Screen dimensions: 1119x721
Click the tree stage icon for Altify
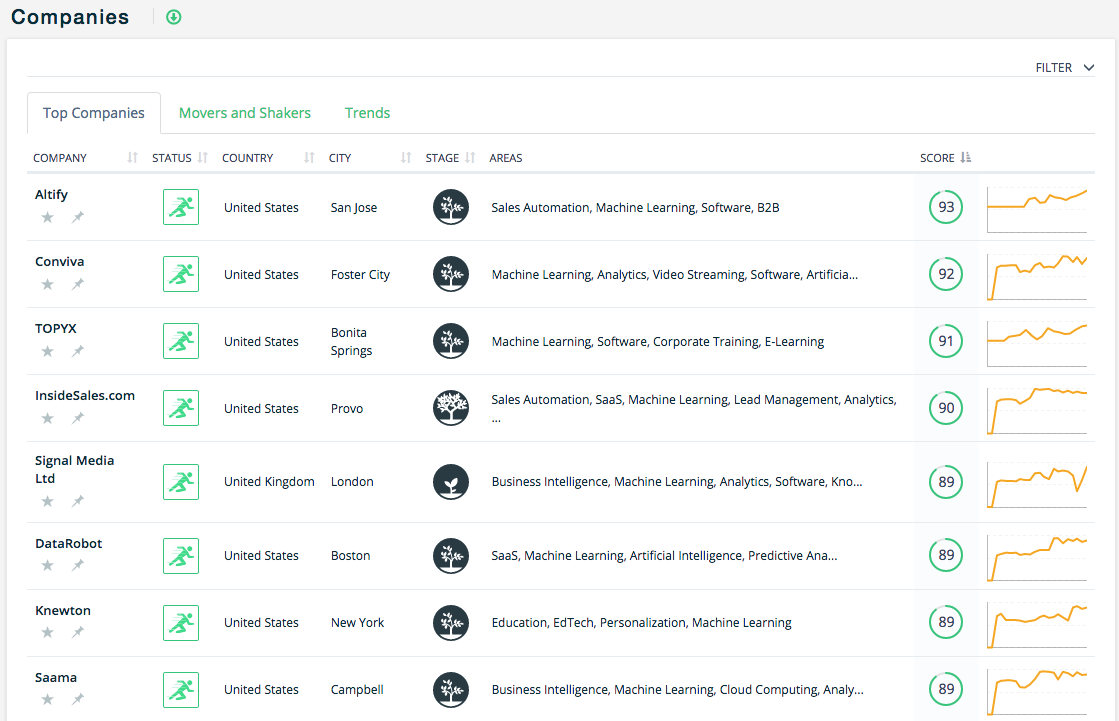[451, 207]
